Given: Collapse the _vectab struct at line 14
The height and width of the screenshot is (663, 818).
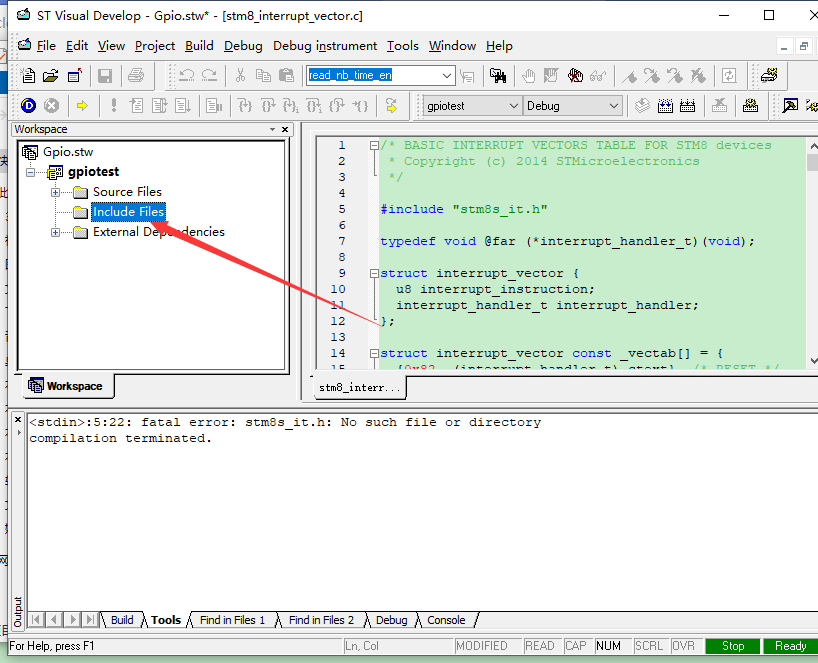Looking at the screenshot, I should coord(374,354).
